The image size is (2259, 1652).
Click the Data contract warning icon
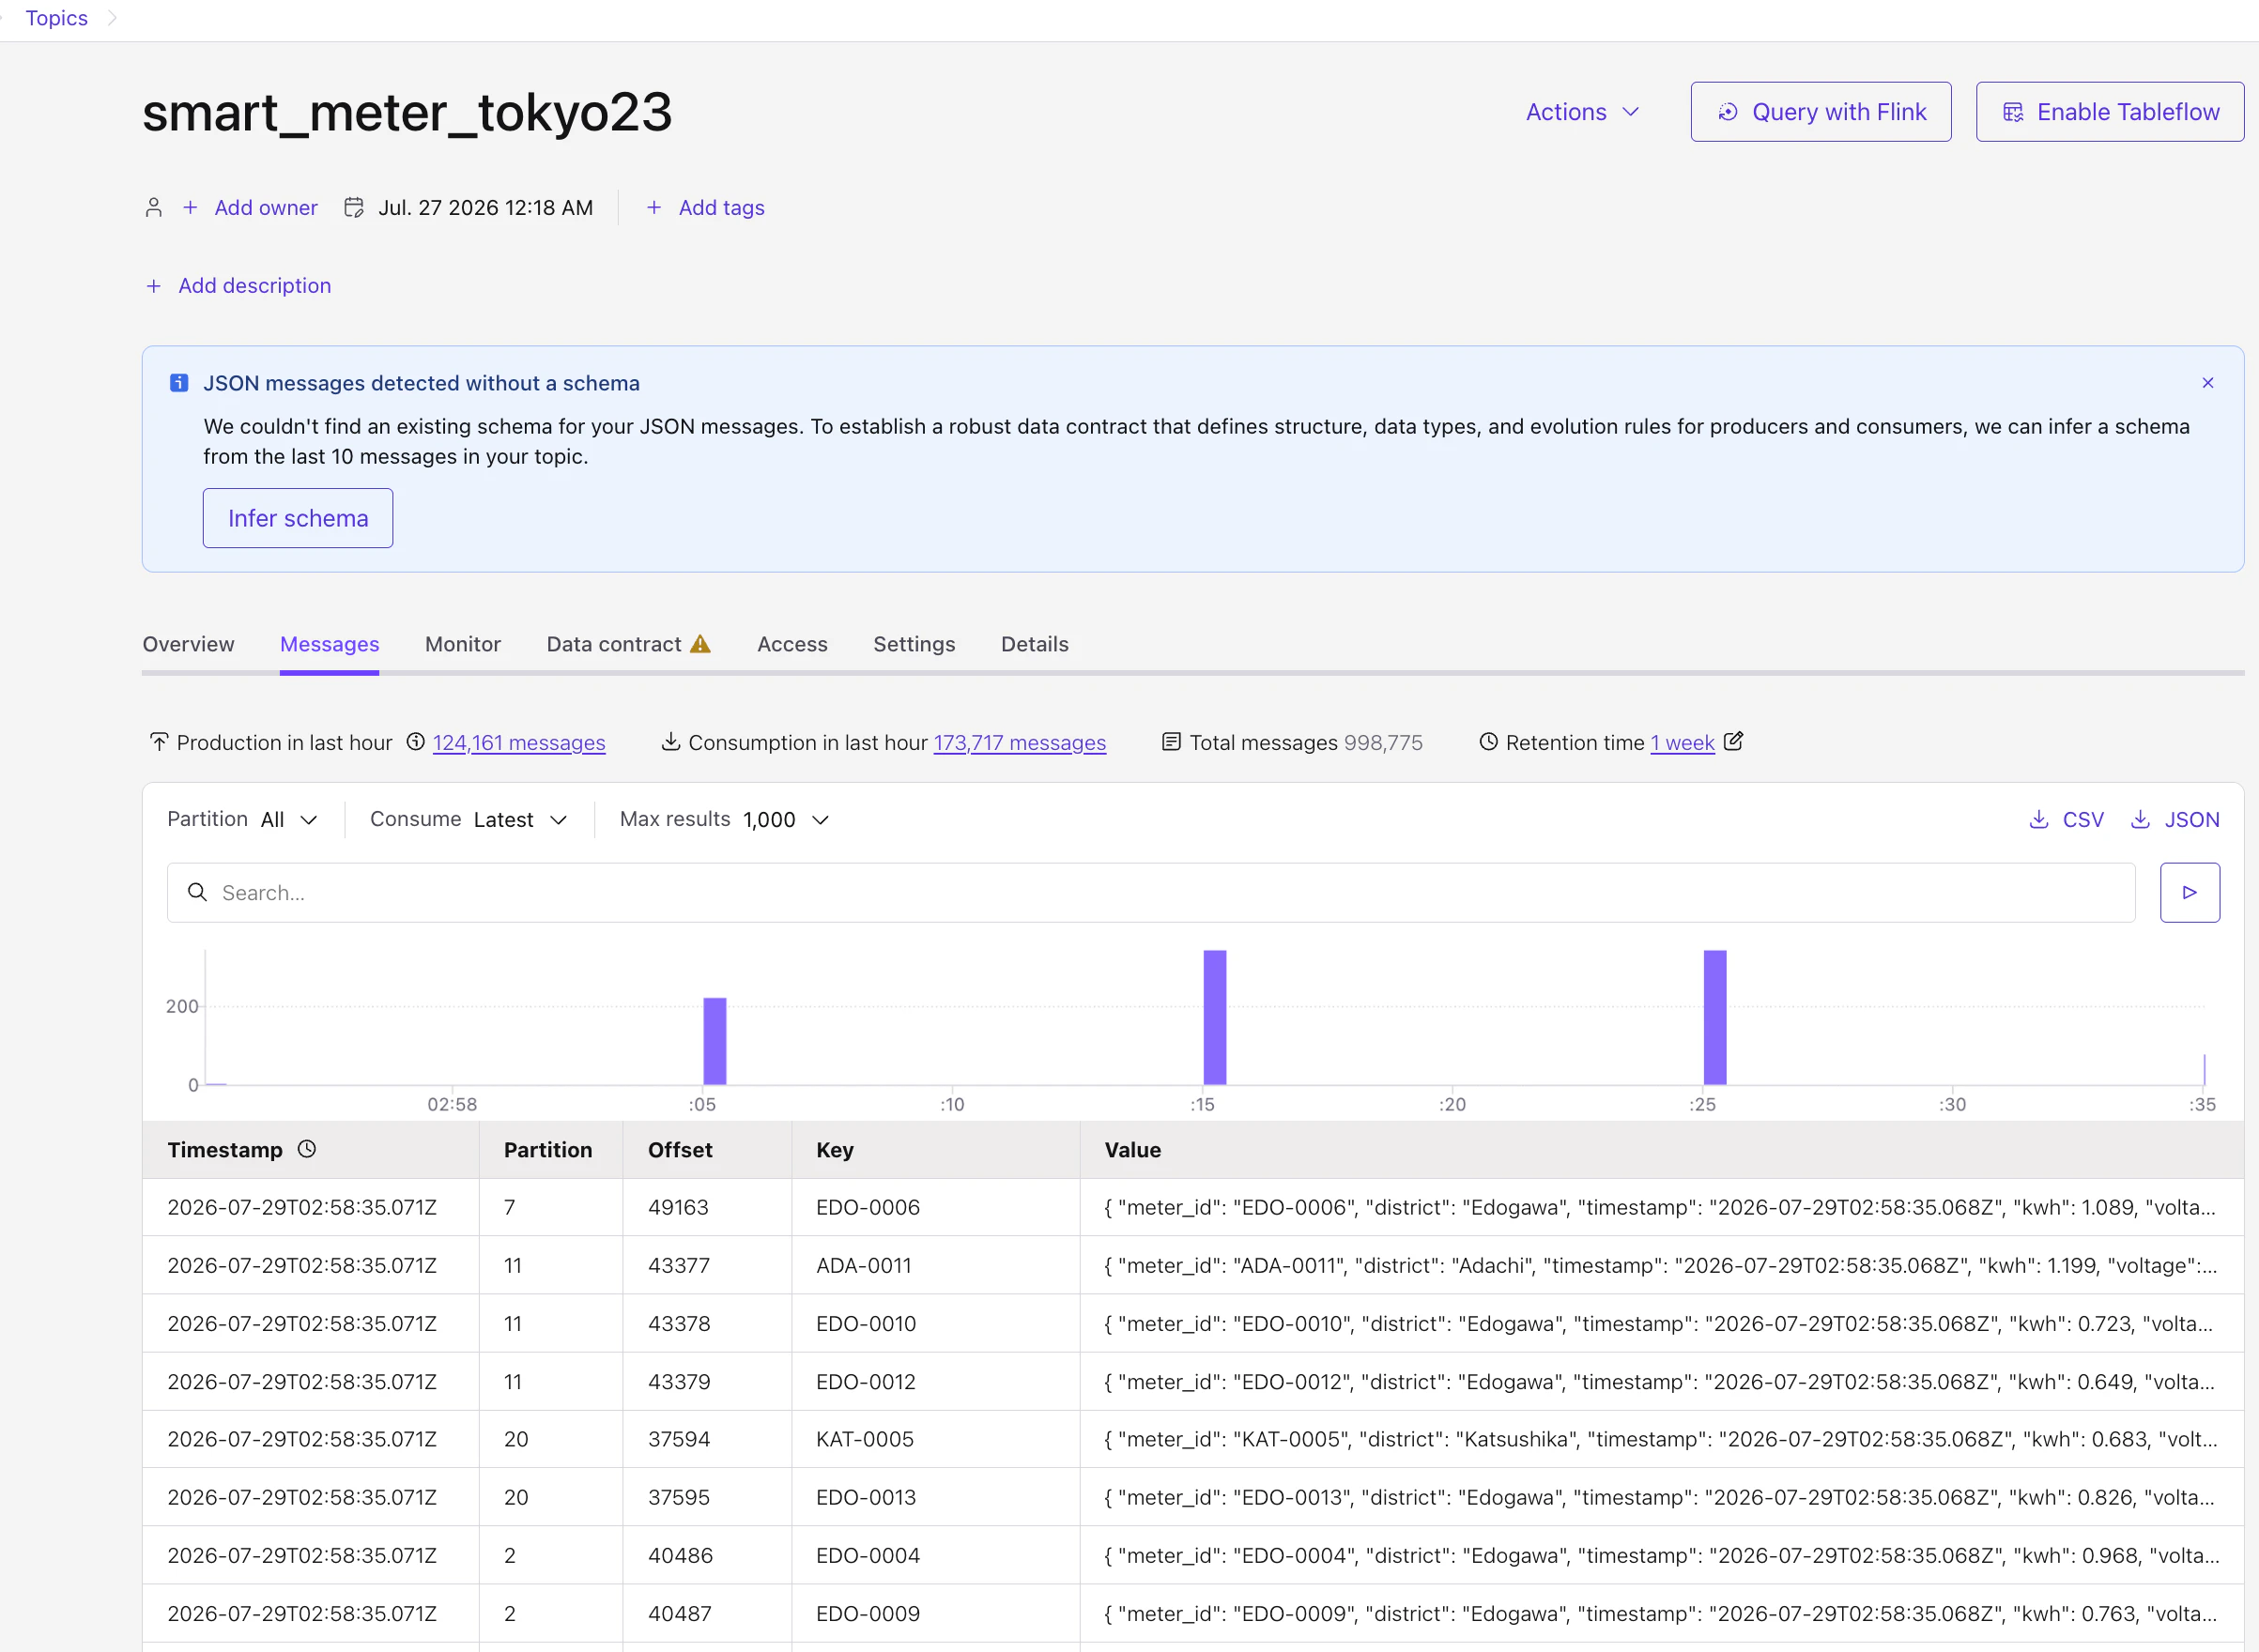pos(700,644)
